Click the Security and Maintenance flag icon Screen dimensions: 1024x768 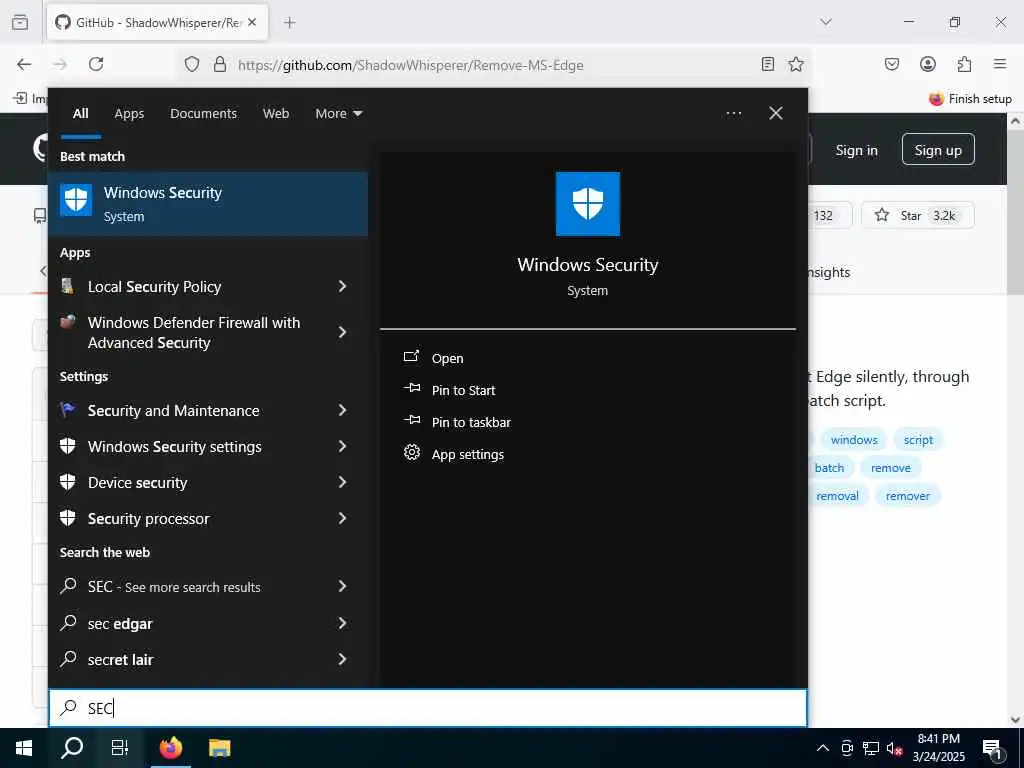click(67, 410)
